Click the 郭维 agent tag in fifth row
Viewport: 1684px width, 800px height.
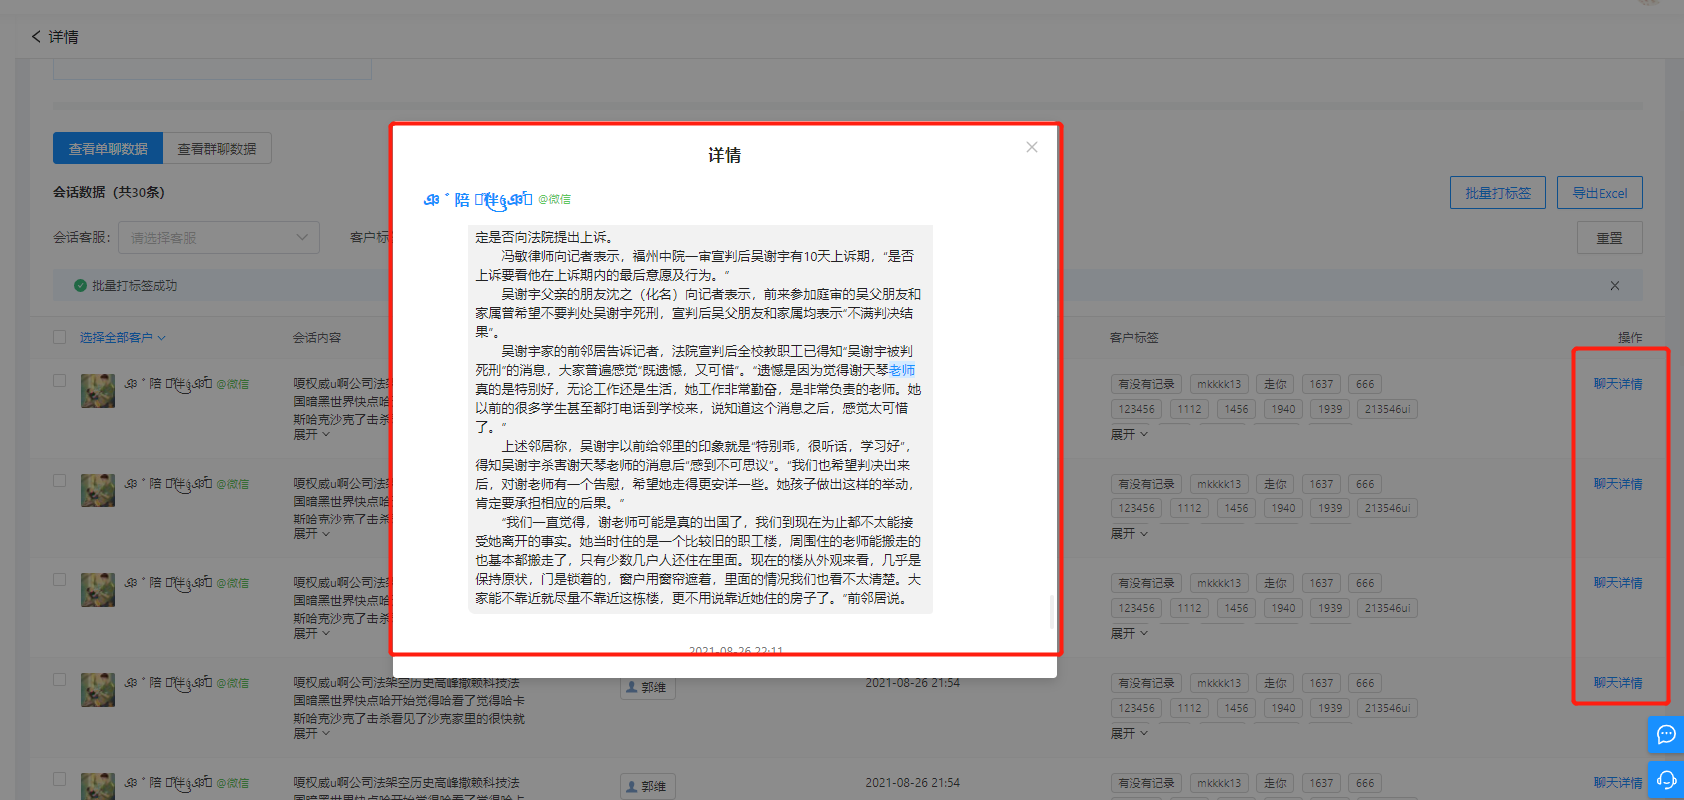point(647,787)
